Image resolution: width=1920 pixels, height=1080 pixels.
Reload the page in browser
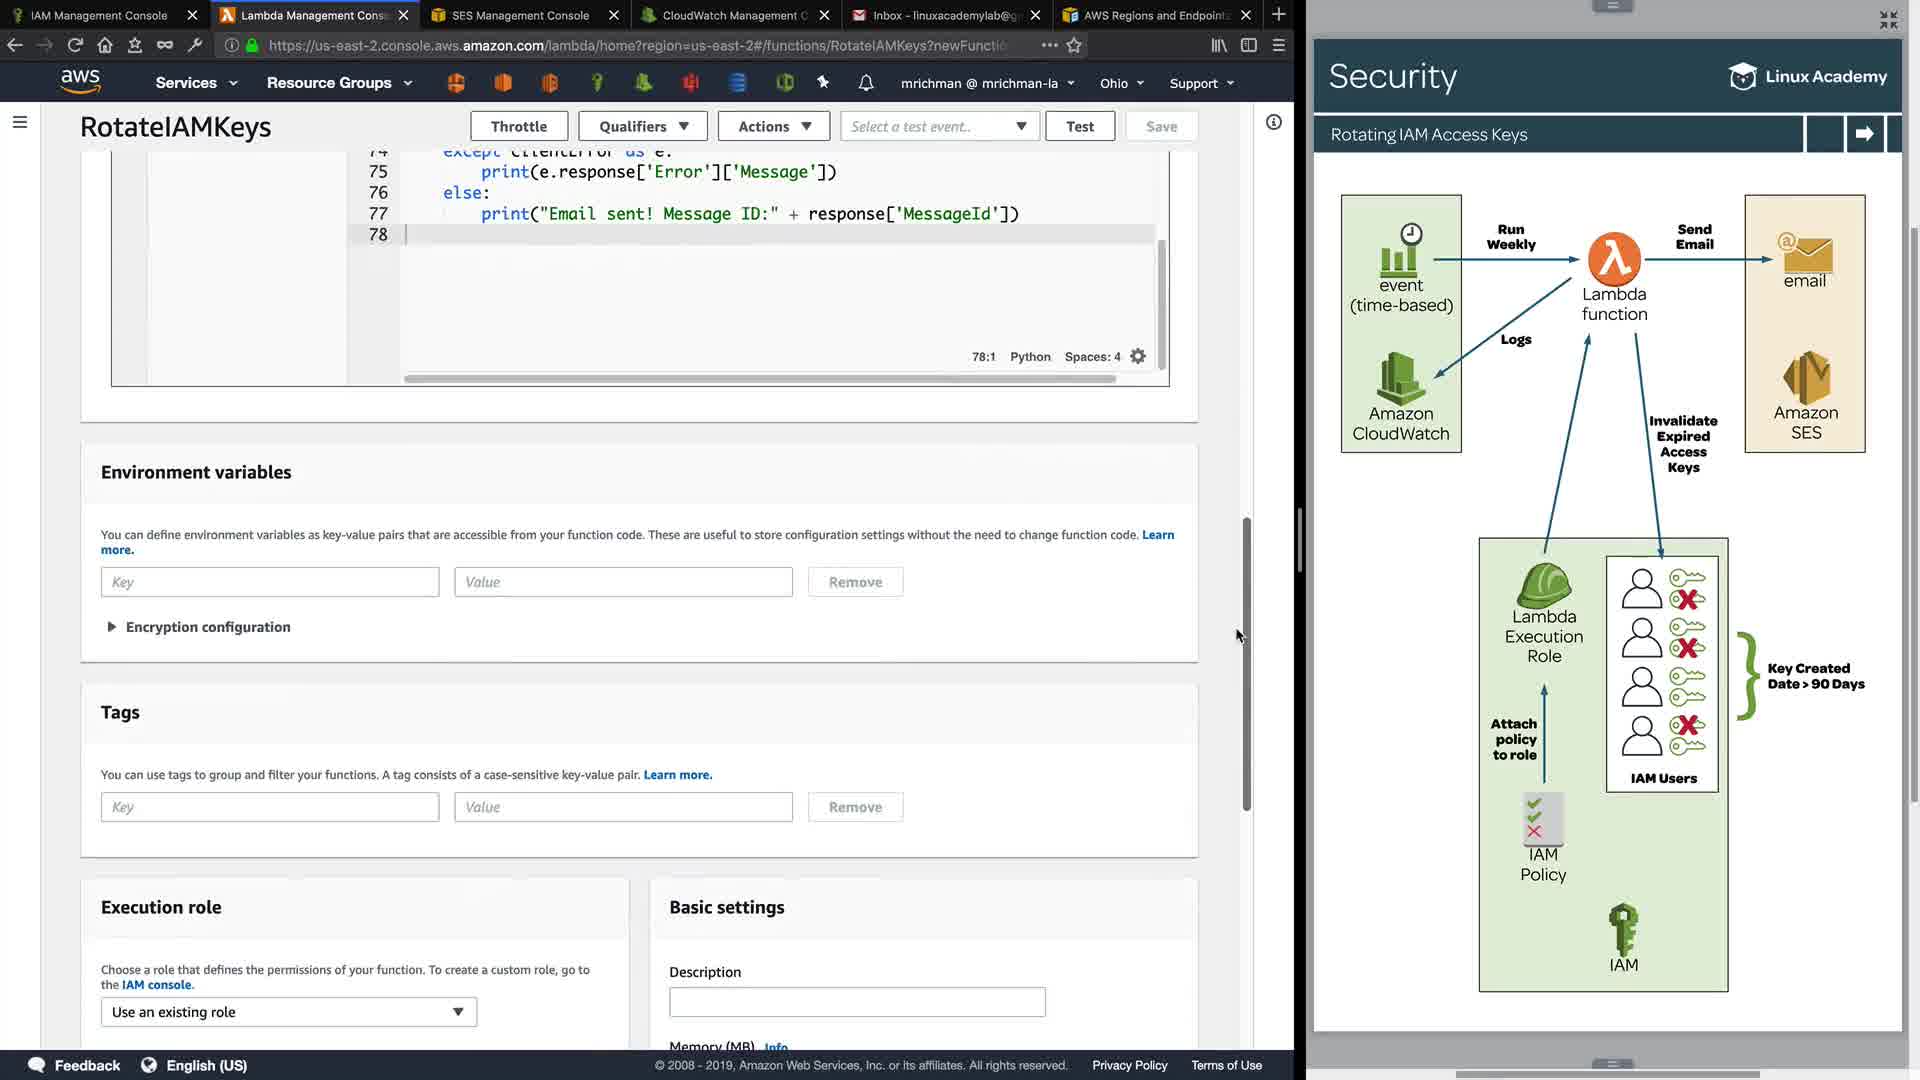75,45
